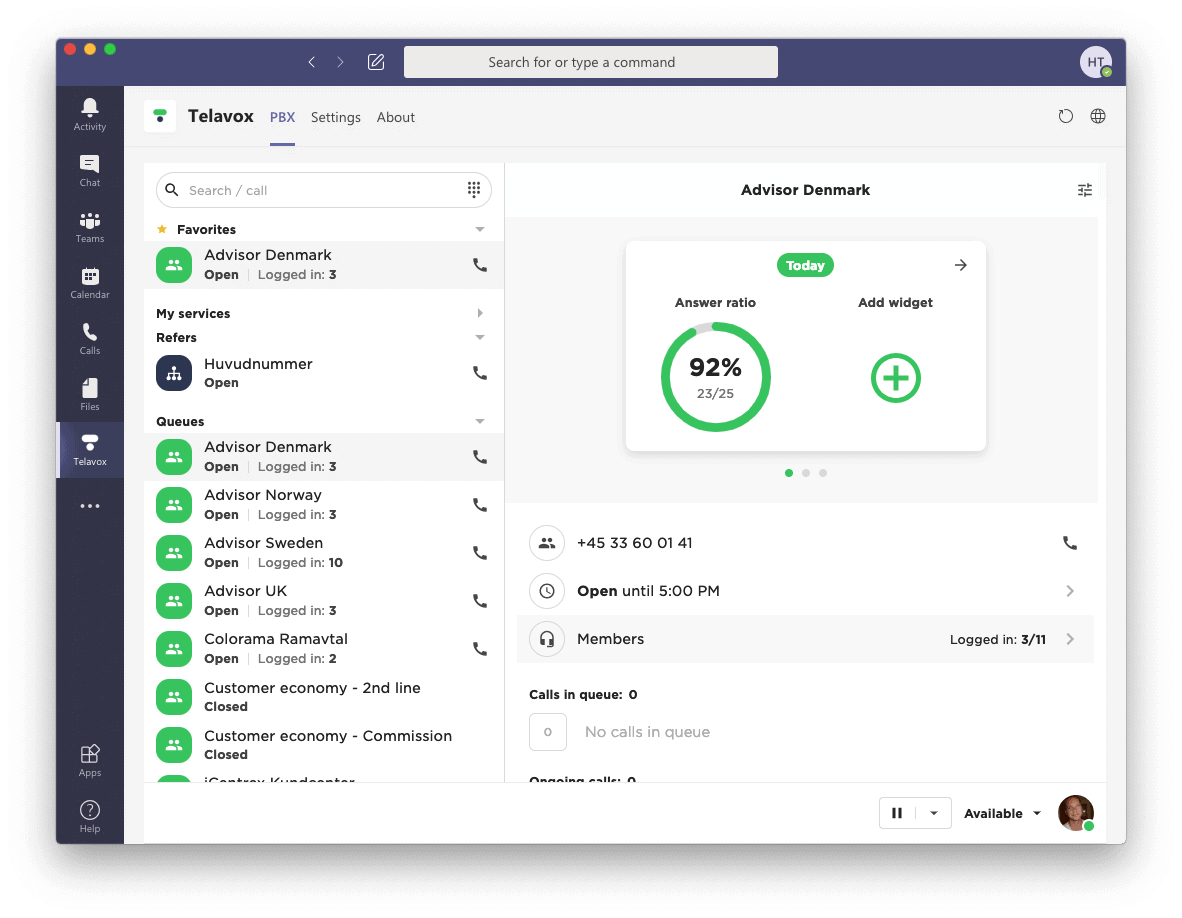Go back with the left arrow

[x=311, y=62]
